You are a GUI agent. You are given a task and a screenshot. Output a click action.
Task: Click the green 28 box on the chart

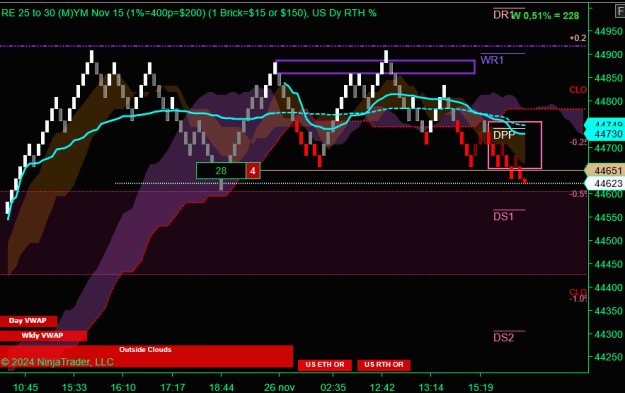tap(221, 171)
